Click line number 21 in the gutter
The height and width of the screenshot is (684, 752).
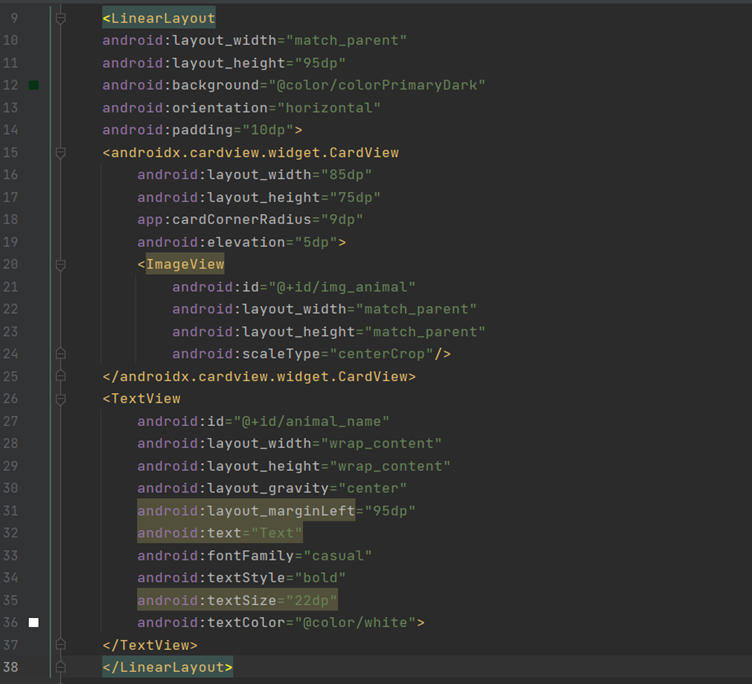tap(10, 287)
